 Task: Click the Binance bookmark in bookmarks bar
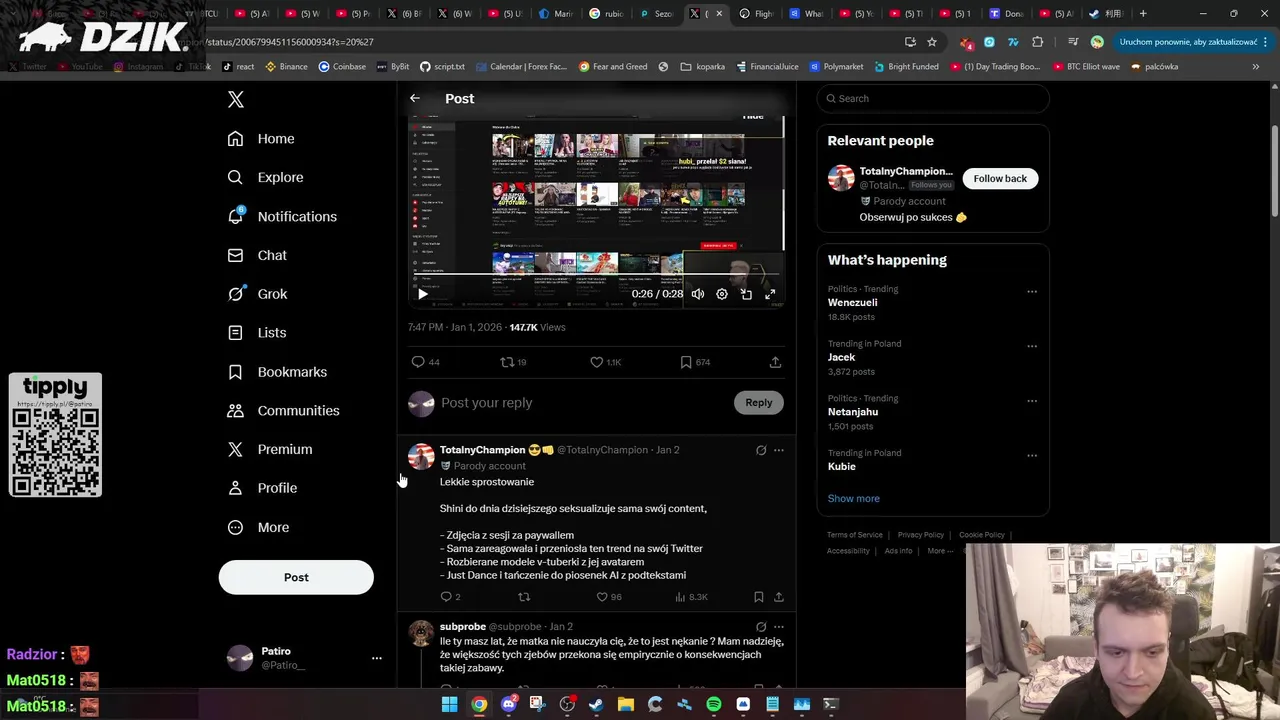click(x=286, y=67)
